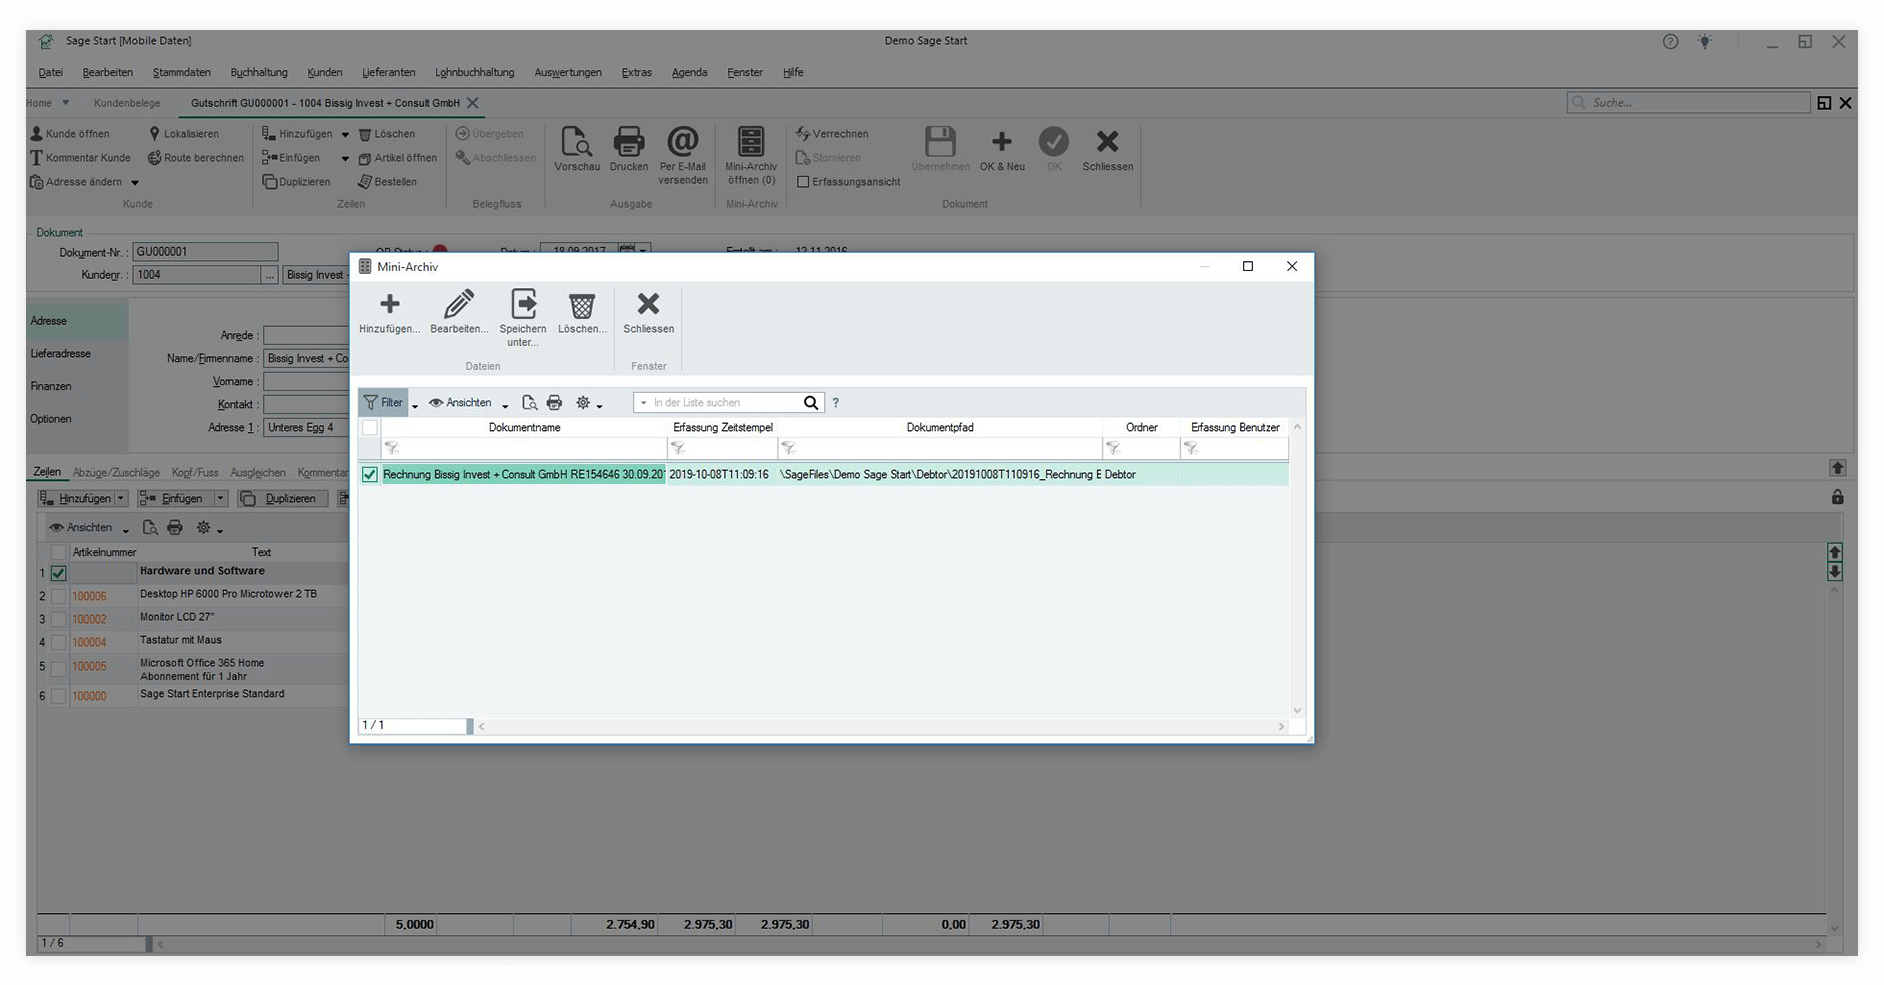Click lock icon at right edge of lines area

(x=1837, y=497)
